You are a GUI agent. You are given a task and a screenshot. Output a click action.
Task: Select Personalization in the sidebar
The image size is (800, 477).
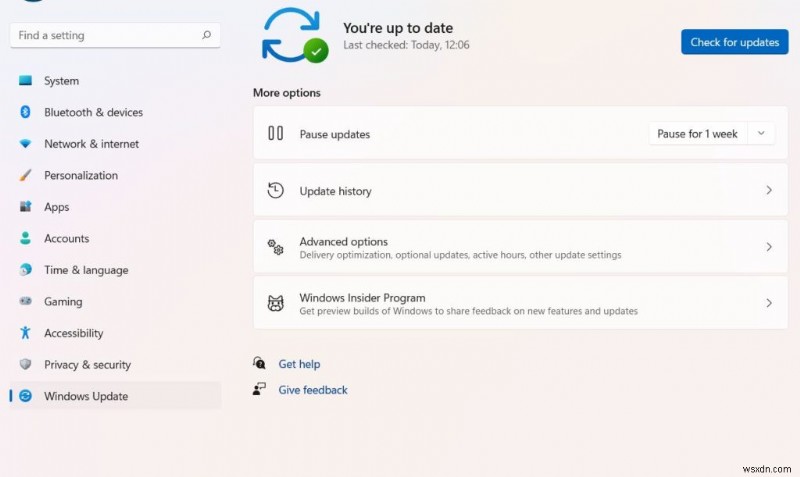pos(115,175)
